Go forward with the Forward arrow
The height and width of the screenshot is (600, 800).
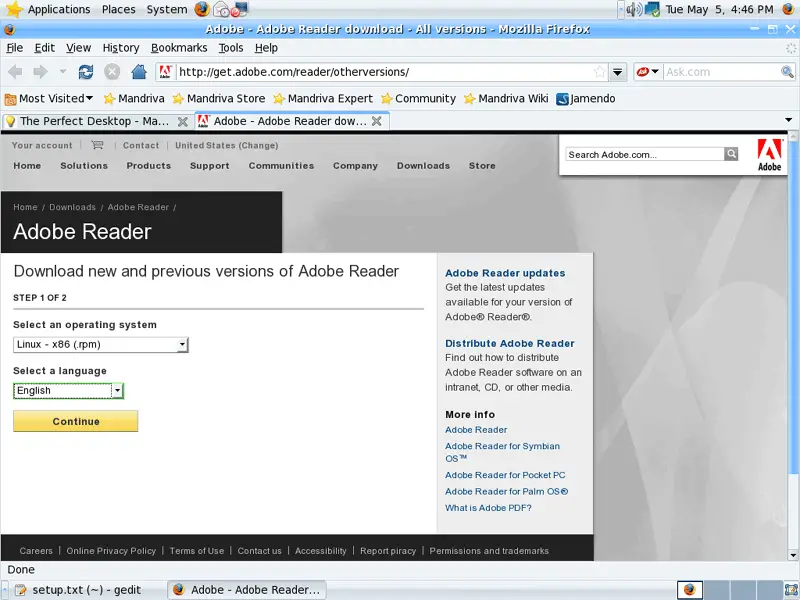40,72
